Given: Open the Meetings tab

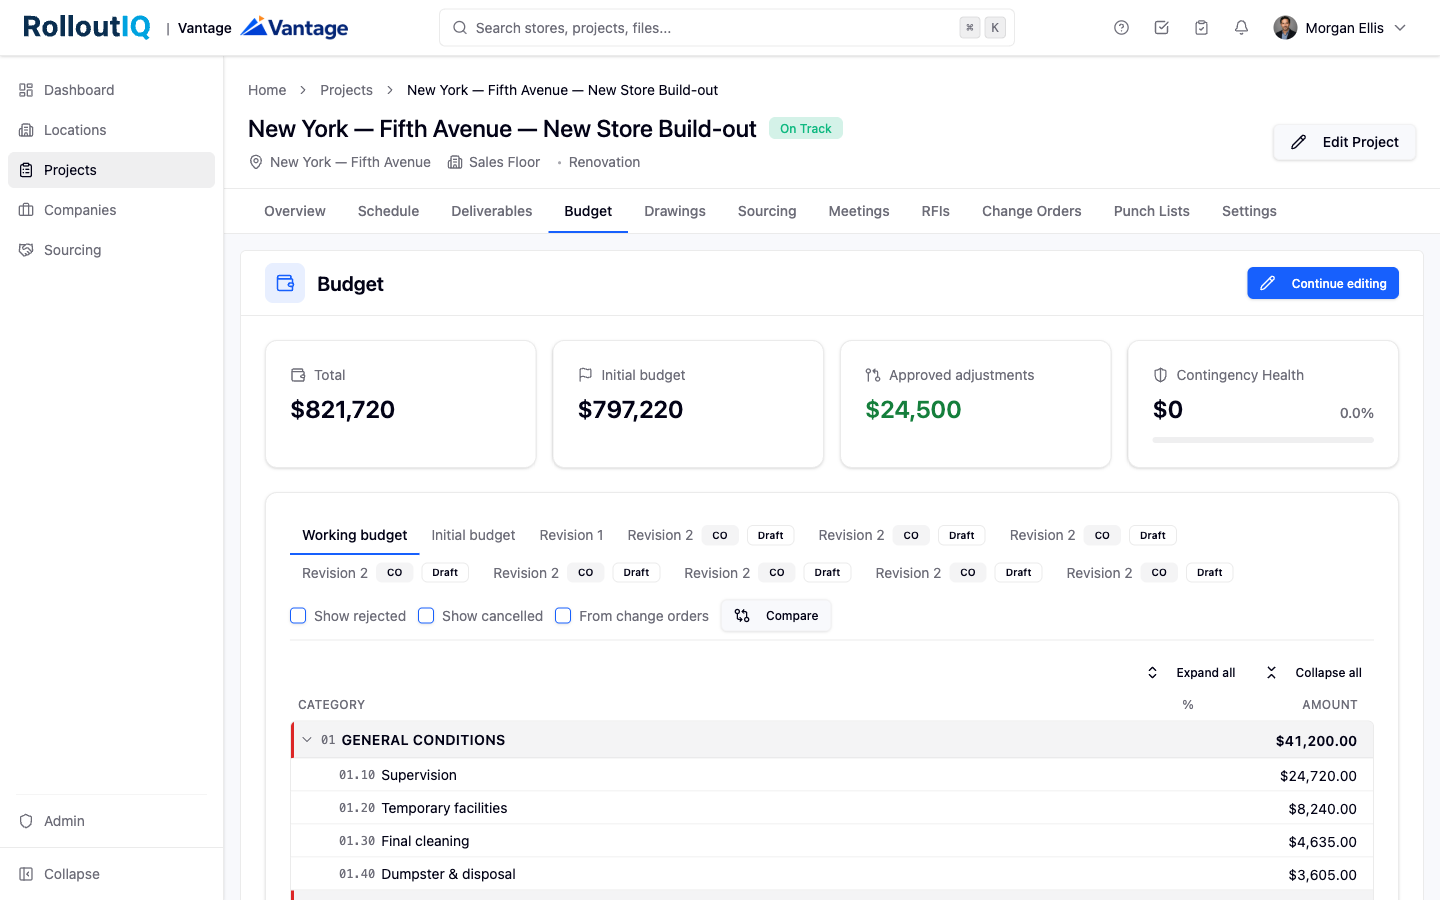Looking at the screenshot, I should point(859,211).
